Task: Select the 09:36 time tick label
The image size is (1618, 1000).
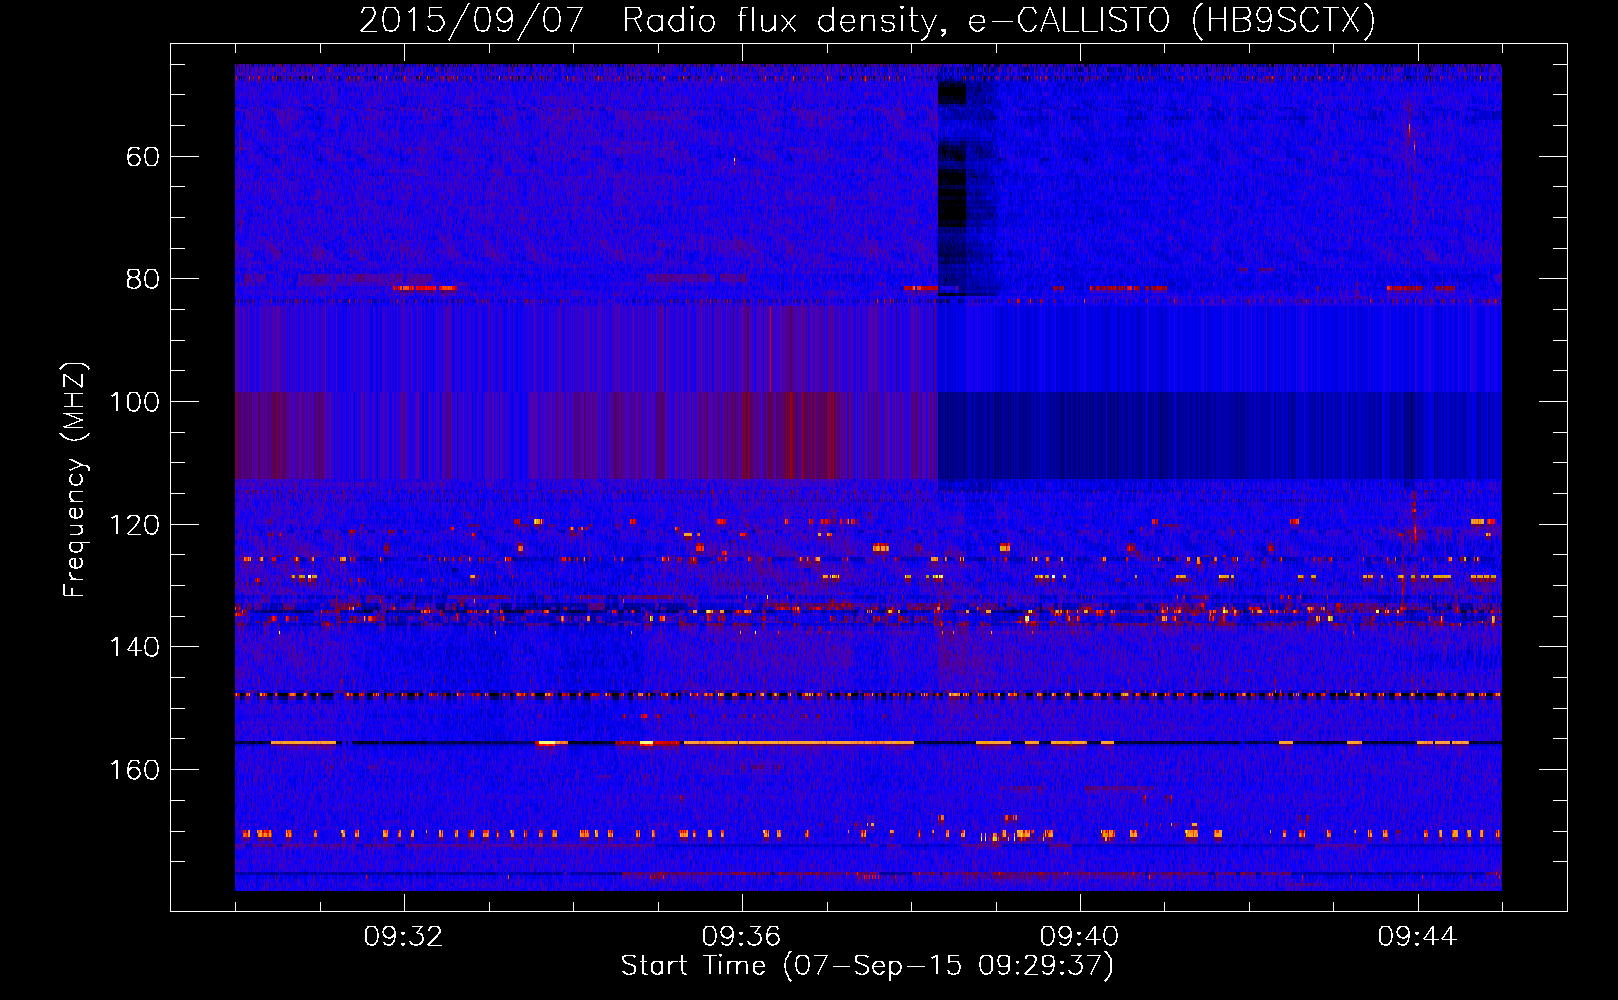Action: tap(742, 937)
